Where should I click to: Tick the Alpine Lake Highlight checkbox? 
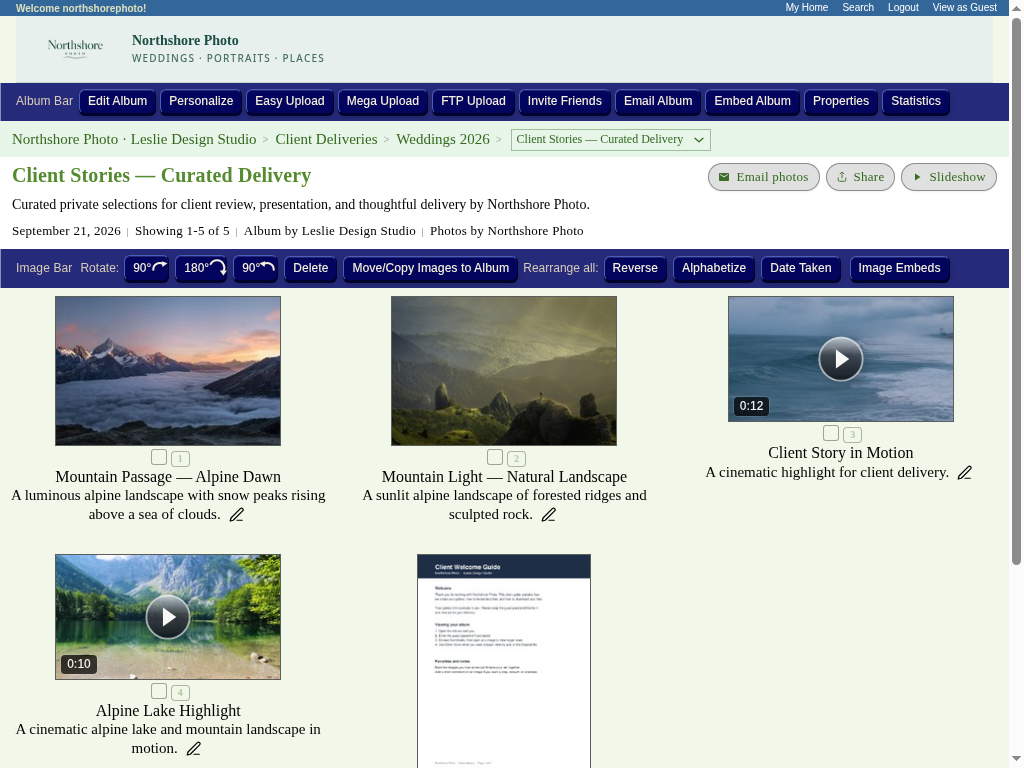159,690
